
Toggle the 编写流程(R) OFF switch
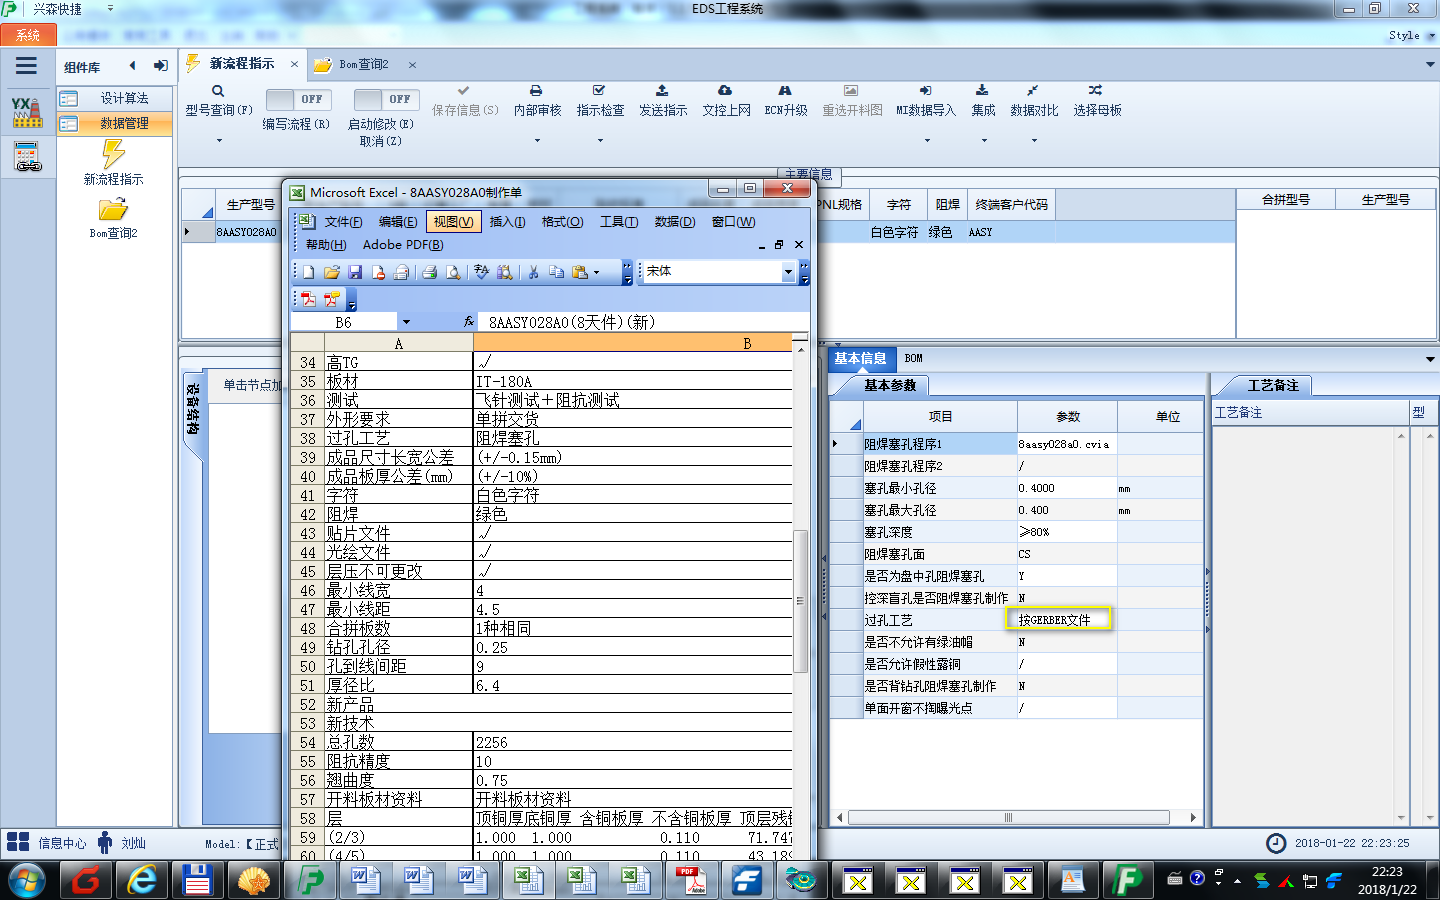(x=299, y=99)
